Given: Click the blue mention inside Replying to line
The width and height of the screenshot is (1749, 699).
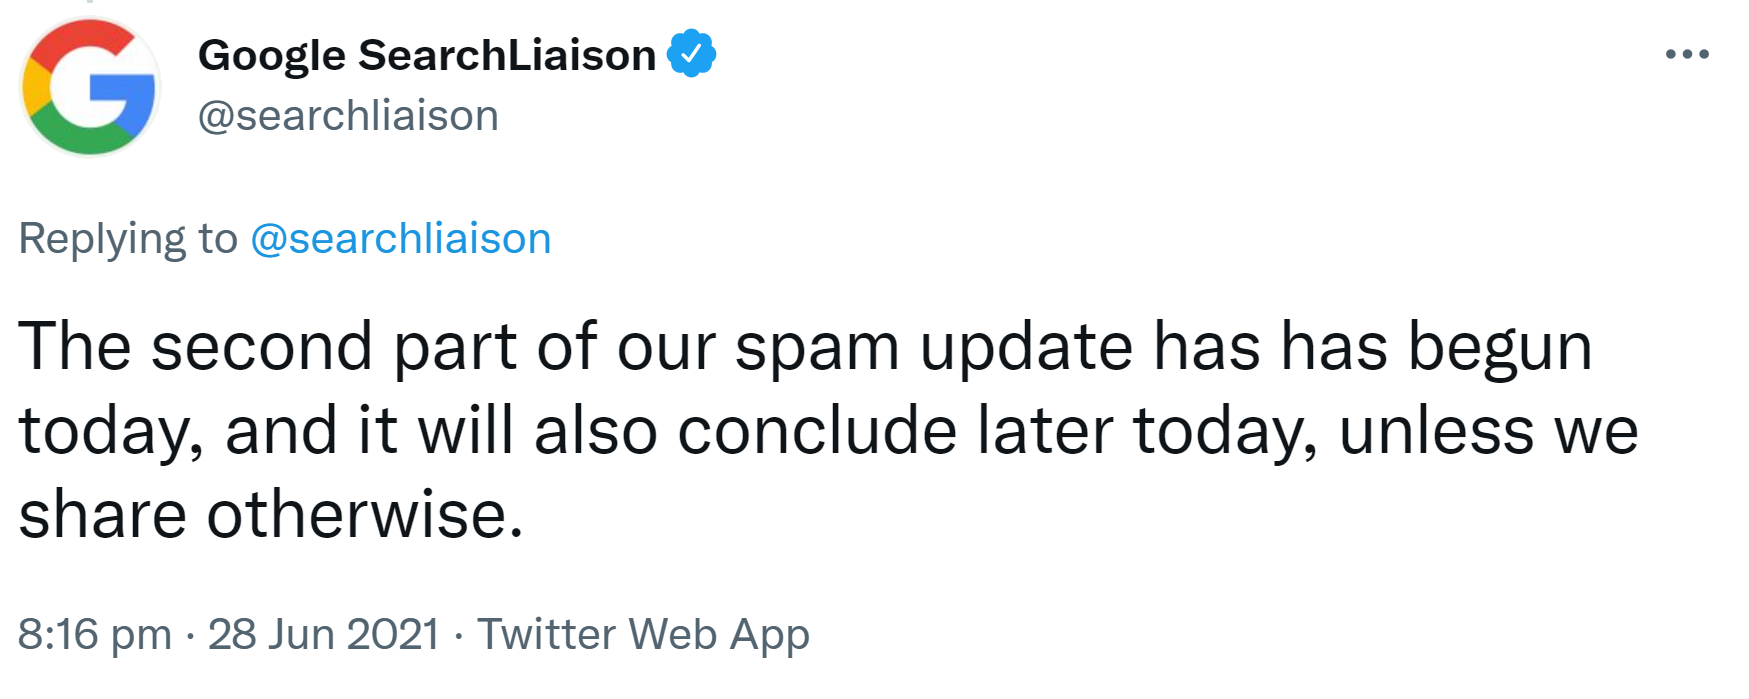Looking at the screenshot, I should (x=398, y=238).
